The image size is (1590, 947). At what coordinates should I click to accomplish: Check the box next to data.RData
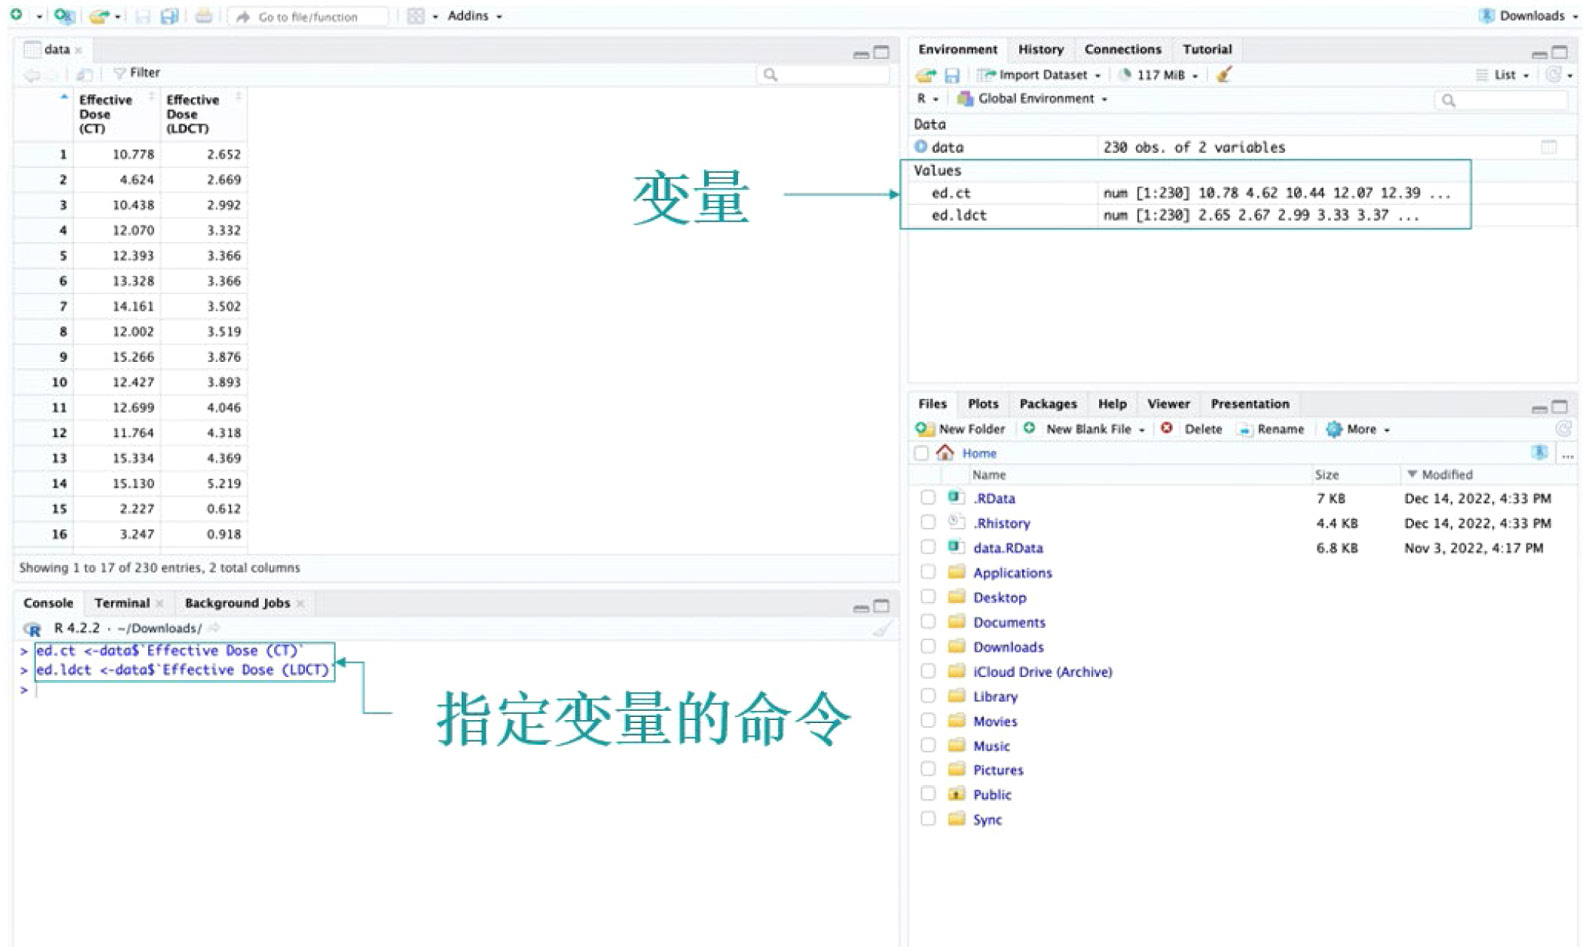click(x=928, y=548)
